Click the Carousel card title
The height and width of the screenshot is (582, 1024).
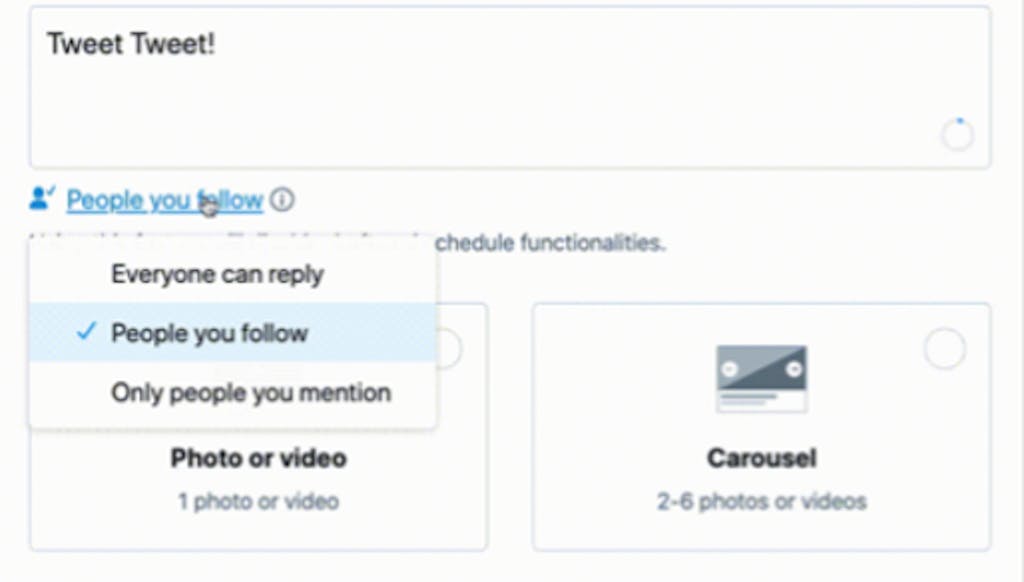(x=761, y=458)
